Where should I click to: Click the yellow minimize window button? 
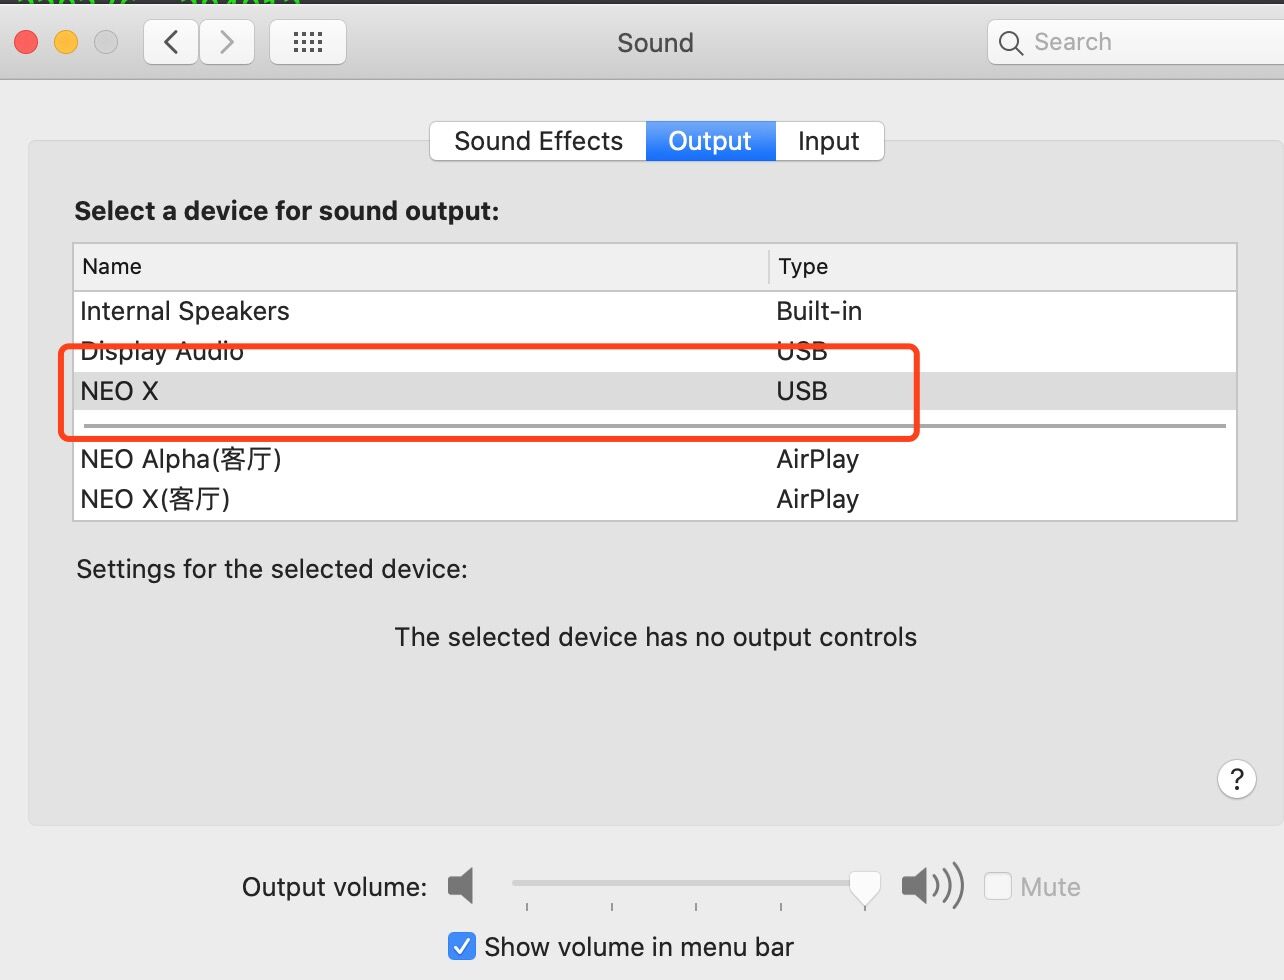pos(66,42)
